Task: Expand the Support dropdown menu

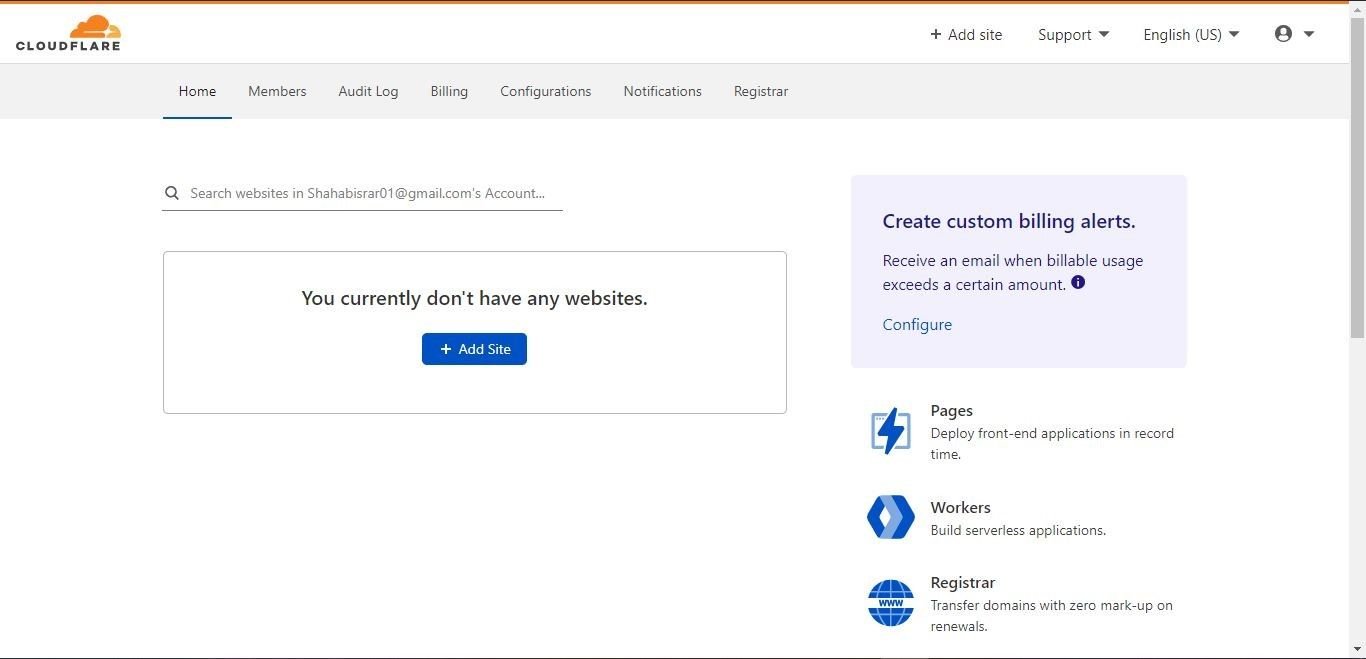Action: (x=1073, y=35)
